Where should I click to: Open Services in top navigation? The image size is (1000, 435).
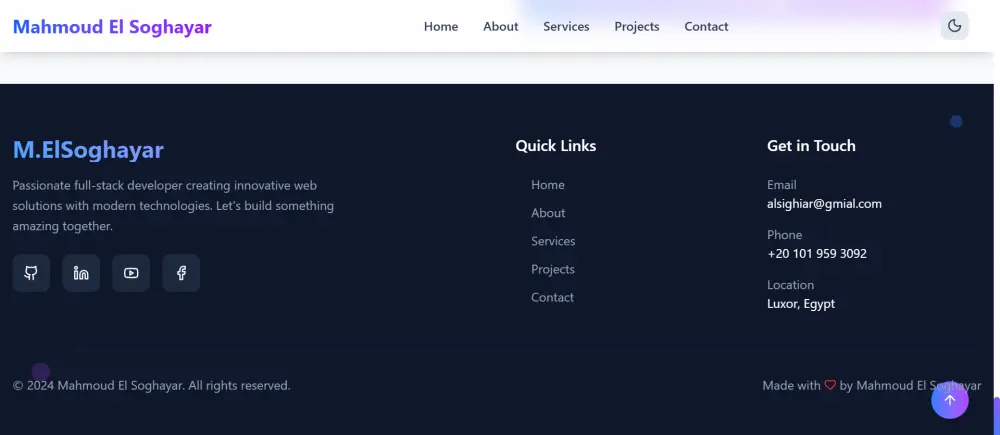pyautogui.click(x=566, y=26)
